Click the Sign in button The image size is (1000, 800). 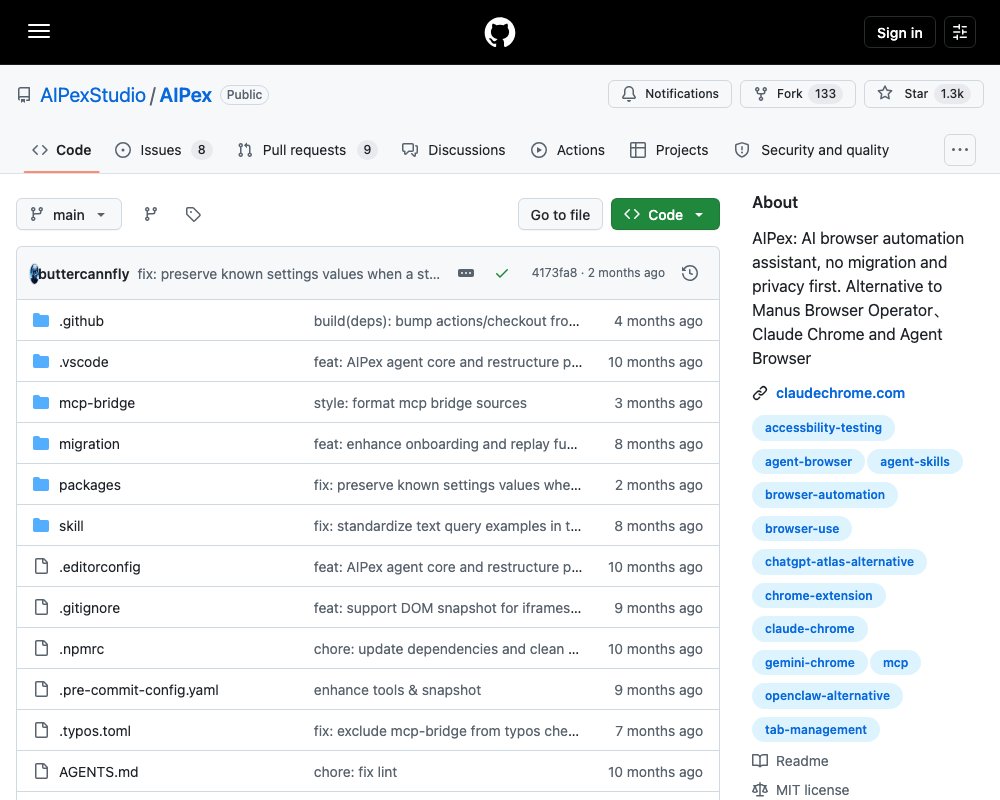[x=899, y=32]
